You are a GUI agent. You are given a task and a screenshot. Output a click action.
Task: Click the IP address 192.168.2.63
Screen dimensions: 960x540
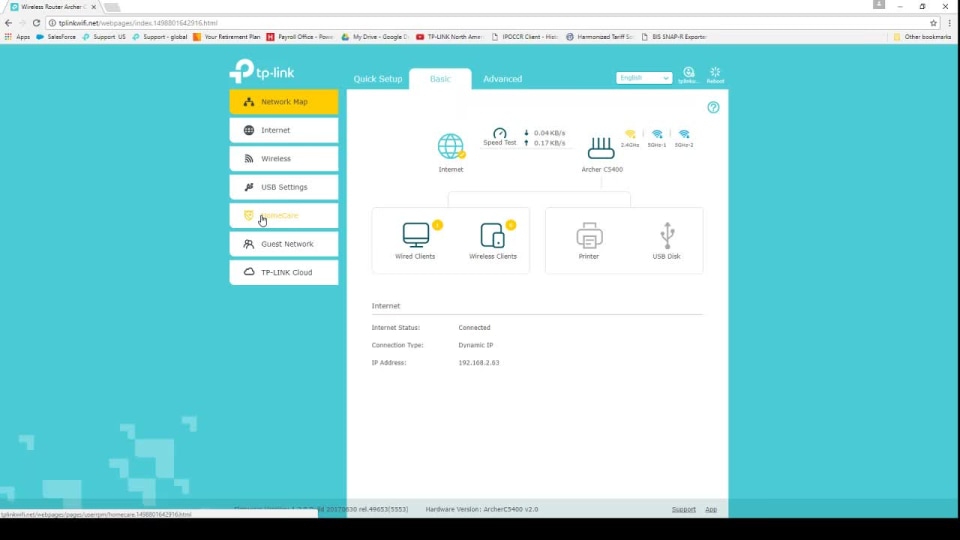click(479, 362)
